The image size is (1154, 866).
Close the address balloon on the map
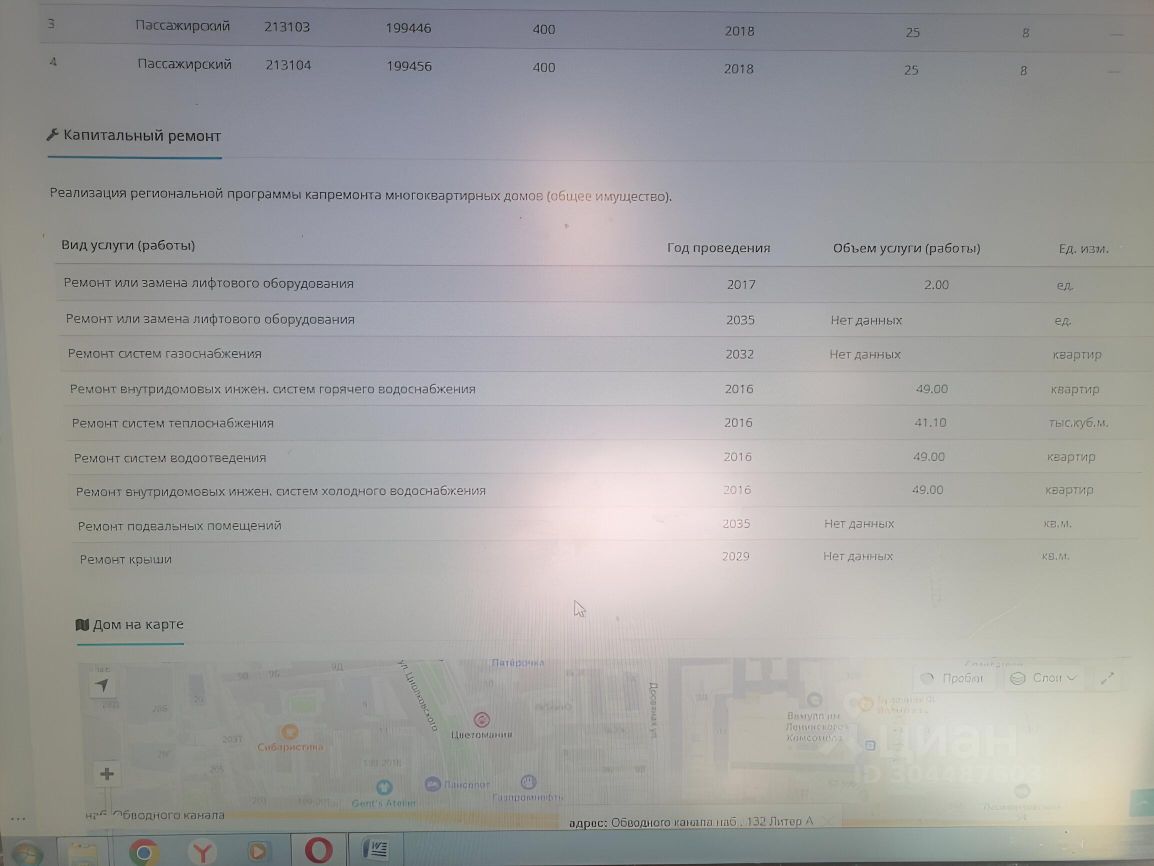(x=827, y=820)
